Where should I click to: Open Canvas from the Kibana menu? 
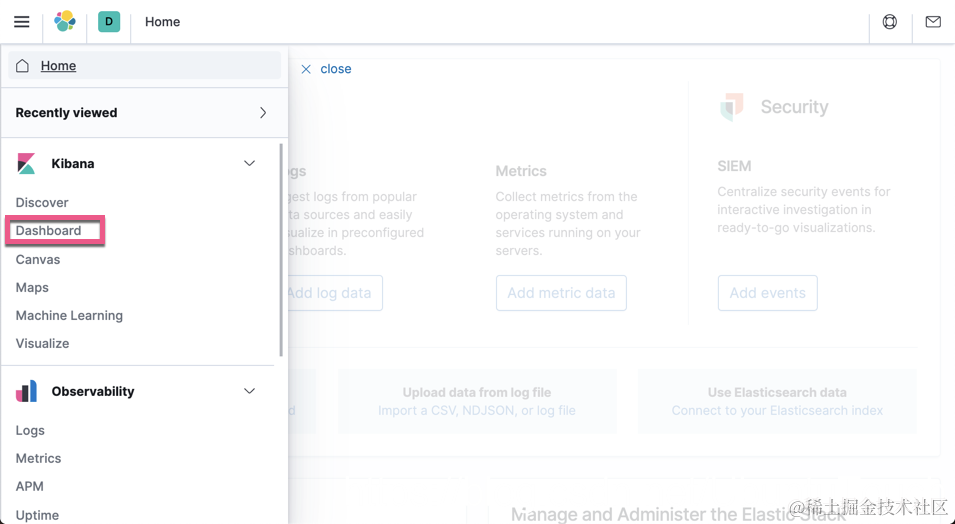coord(38,260)
